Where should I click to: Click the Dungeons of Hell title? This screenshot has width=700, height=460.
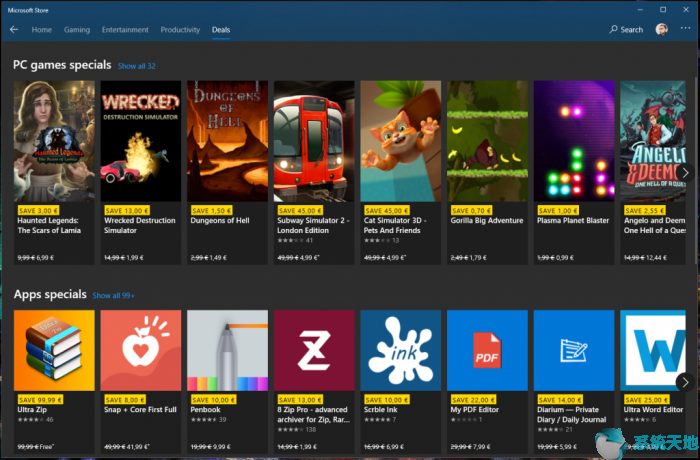(x=220, y=221)
